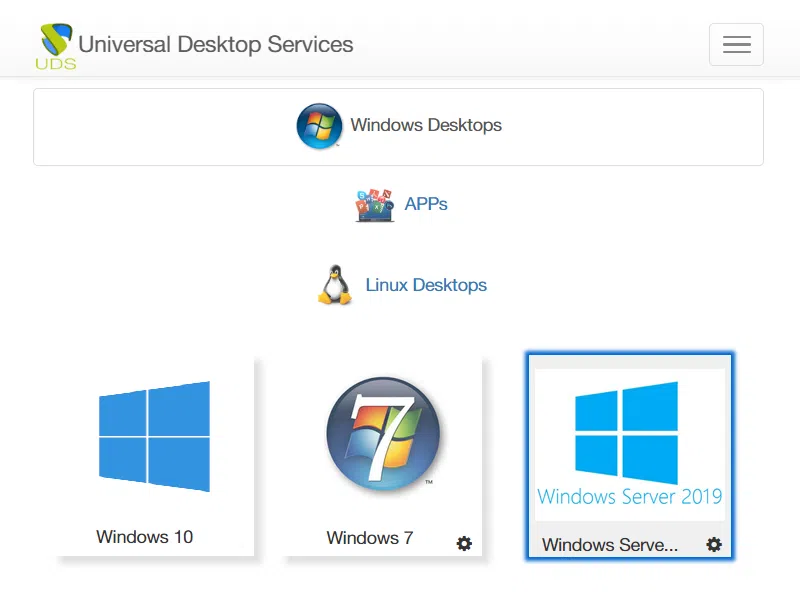Open the hamburger navigation menu

tap(736, 44)
